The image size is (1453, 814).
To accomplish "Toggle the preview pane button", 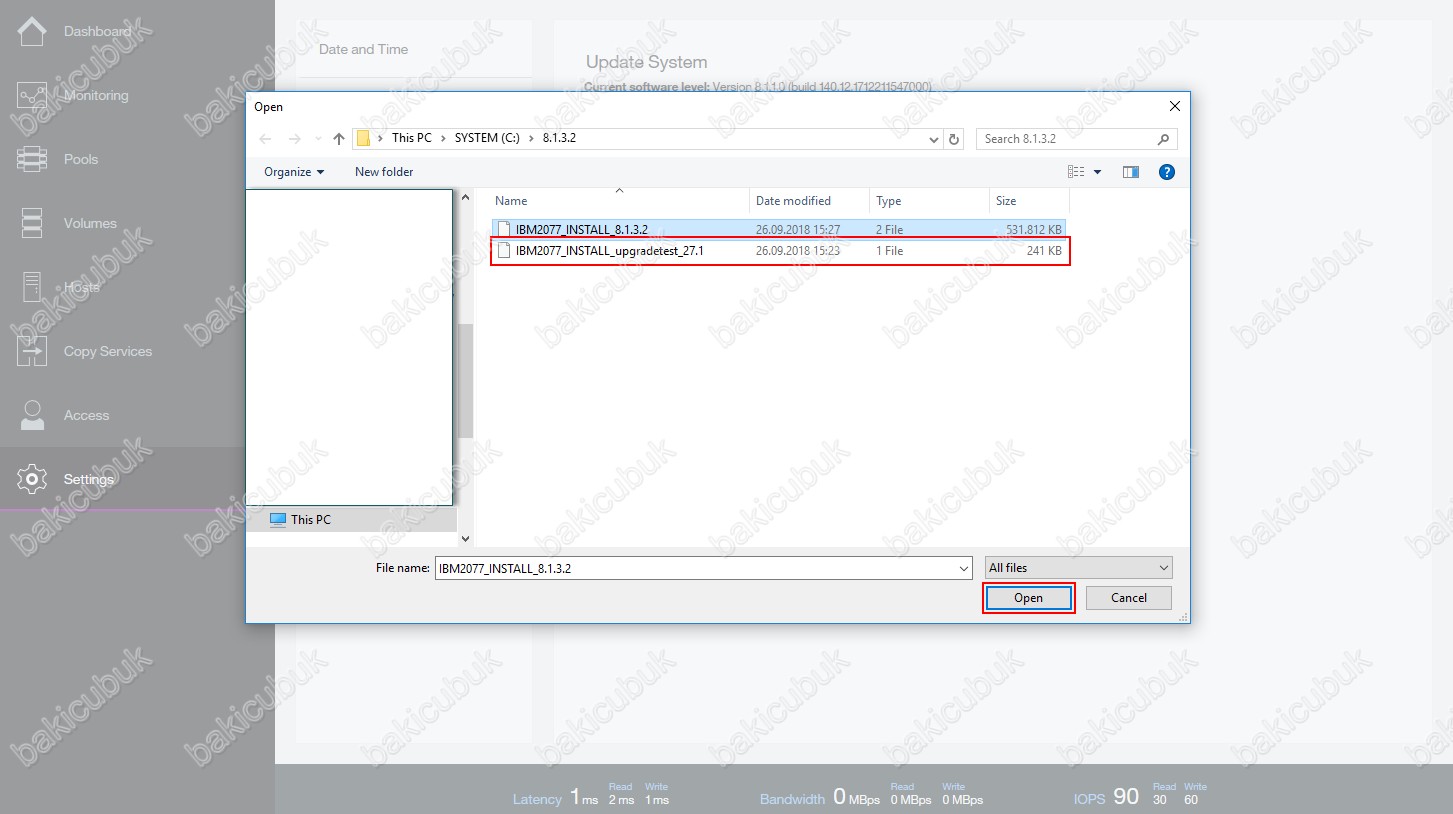I will click(x=1131, y=172).
